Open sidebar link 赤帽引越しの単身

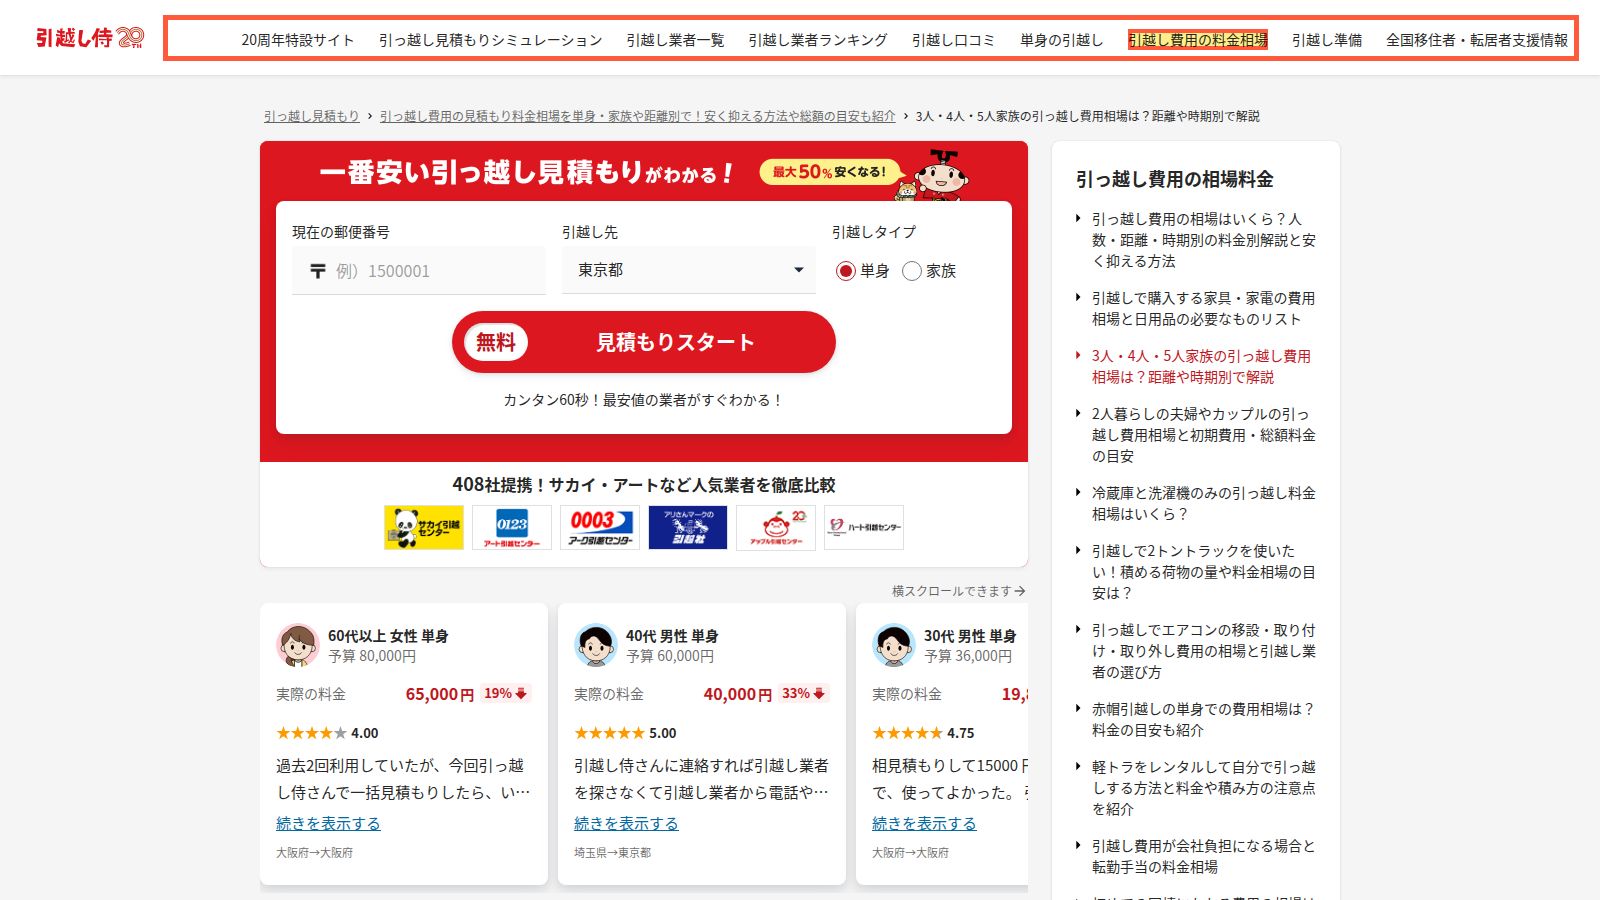pos(1203,719)
